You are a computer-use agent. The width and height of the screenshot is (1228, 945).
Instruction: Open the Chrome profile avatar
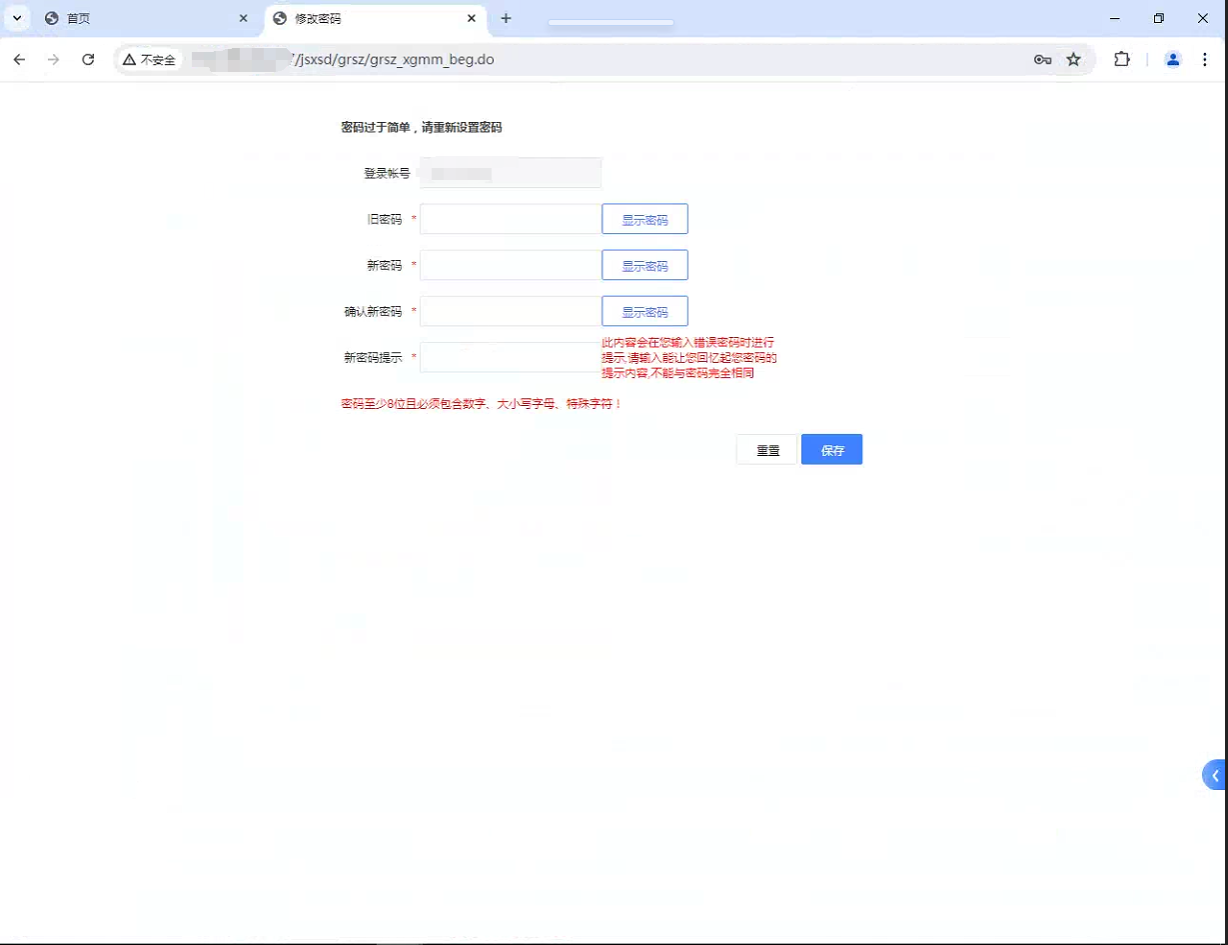point(1173,60)
